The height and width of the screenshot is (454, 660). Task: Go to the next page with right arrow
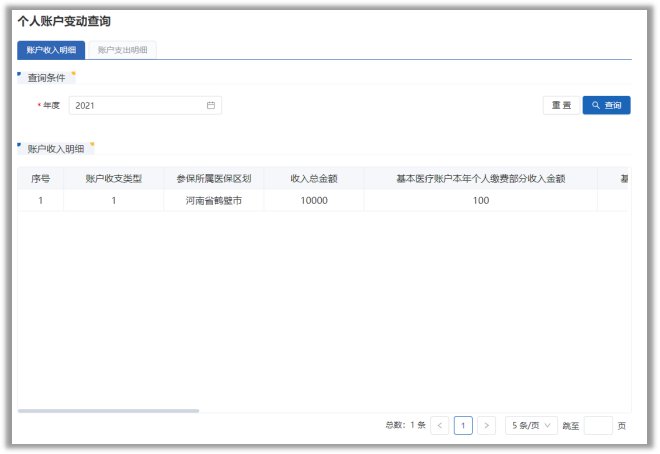pyautogui.click(x=486, y=425)
